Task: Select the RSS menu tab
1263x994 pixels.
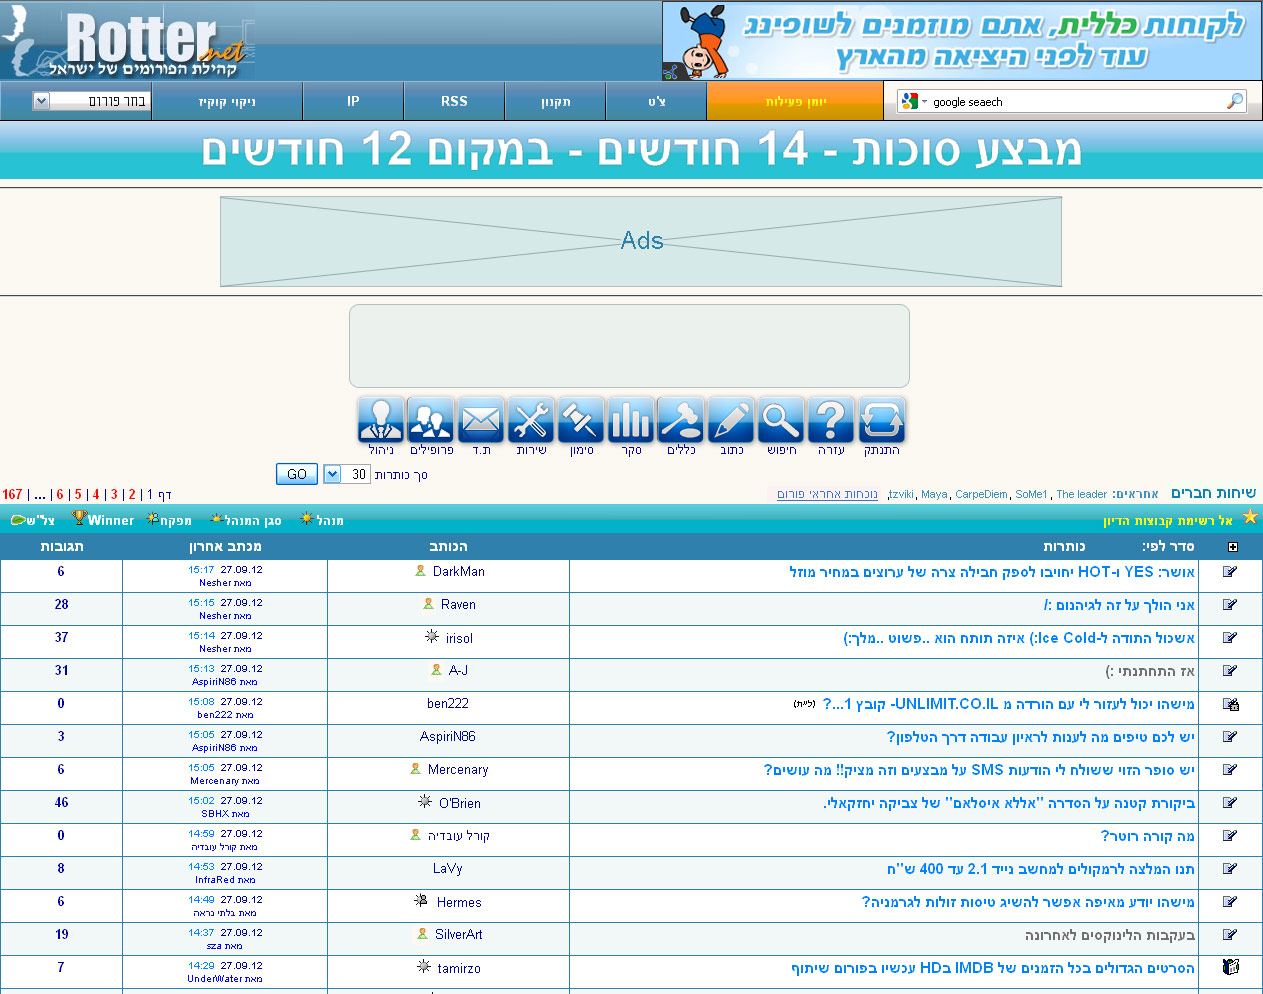Action: tap(454, 101)
